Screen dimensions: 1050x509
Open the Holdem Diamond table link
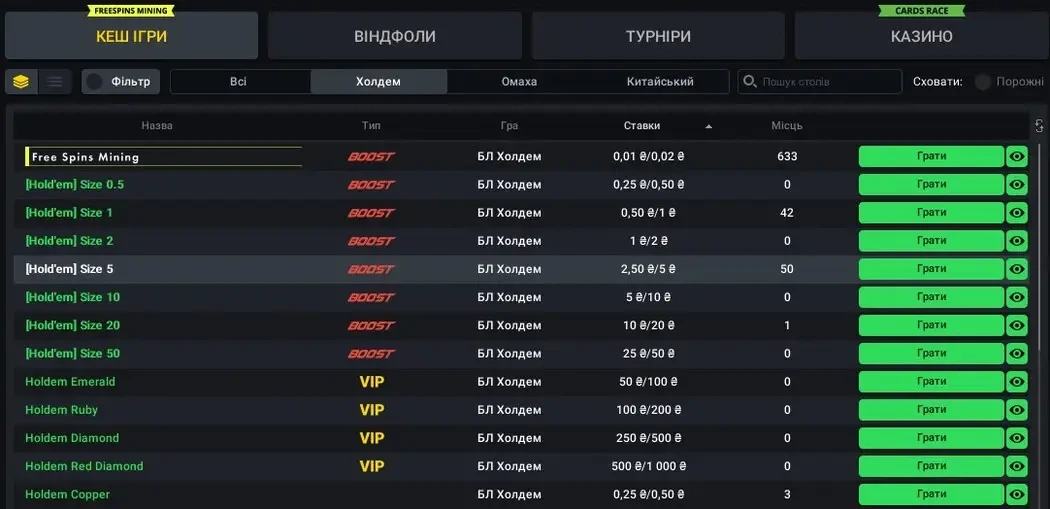coord(72,438)
